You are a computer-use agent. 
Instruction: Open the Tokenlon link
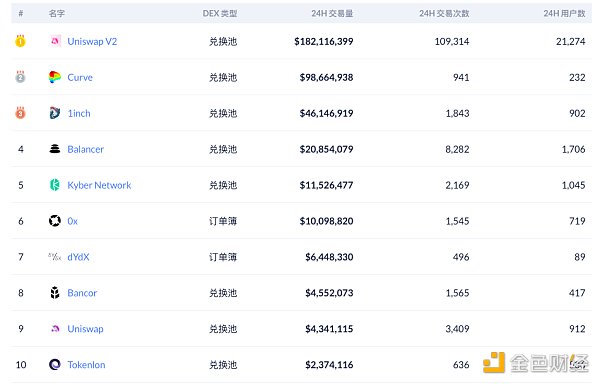[x=86, y=365]
